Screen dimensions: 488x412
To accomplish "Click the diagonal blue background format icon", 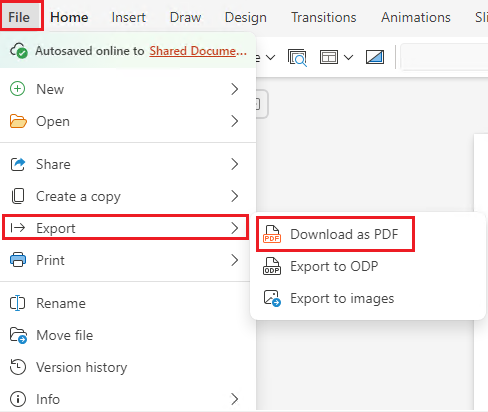I will point(375,57).
